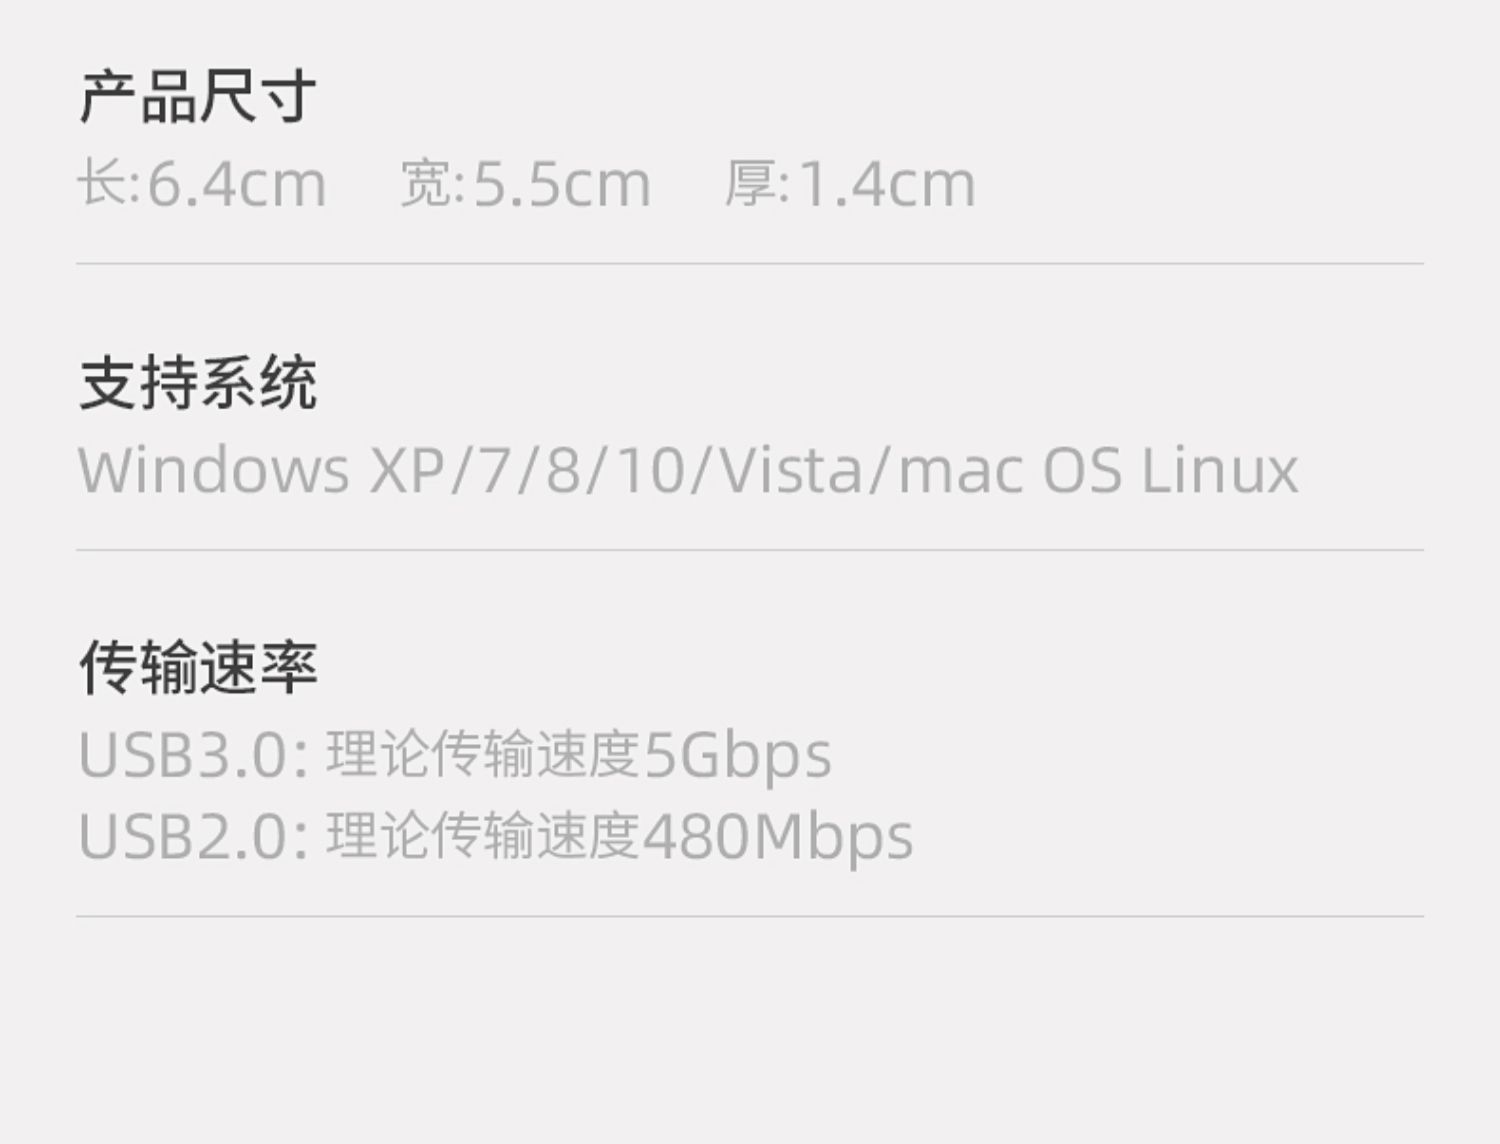The image size is (1500, 1144).
Task: Click divider line below product dimensions
Action: point(750,264)
